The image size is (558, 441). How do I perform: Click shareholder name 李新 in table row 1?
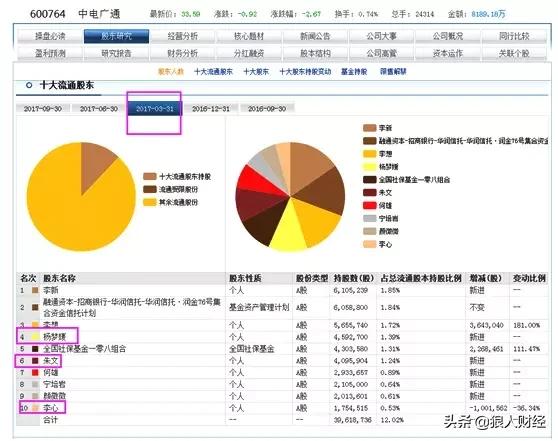[51, 290]
